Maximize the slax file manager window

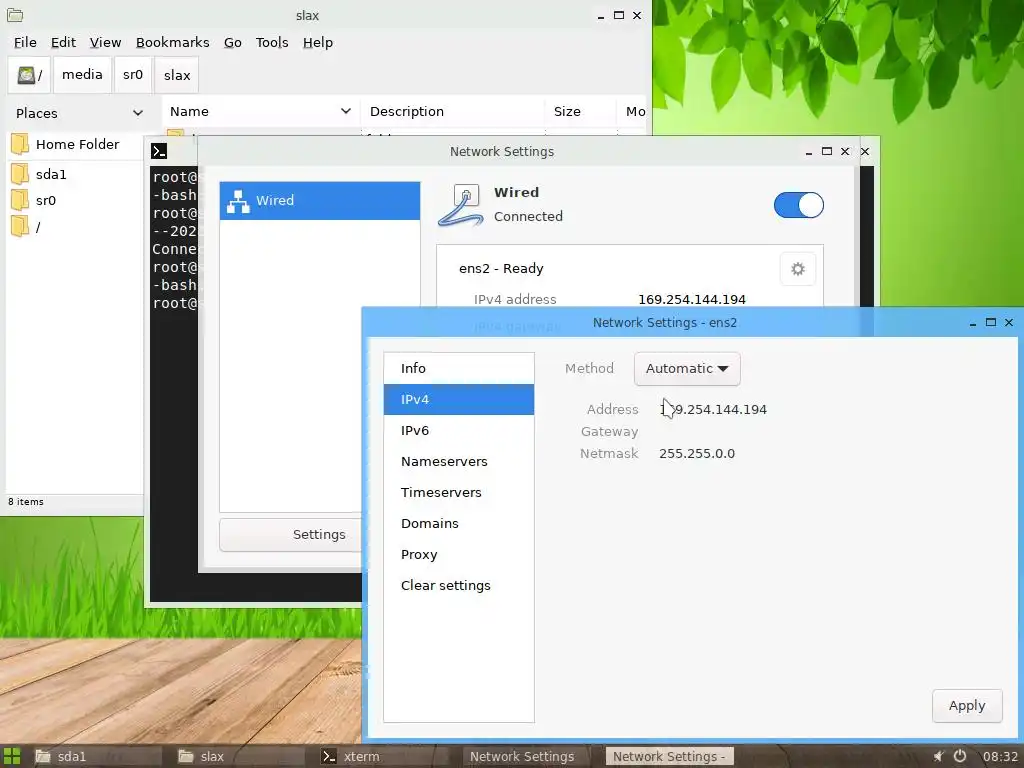click(x=618, y=15)
